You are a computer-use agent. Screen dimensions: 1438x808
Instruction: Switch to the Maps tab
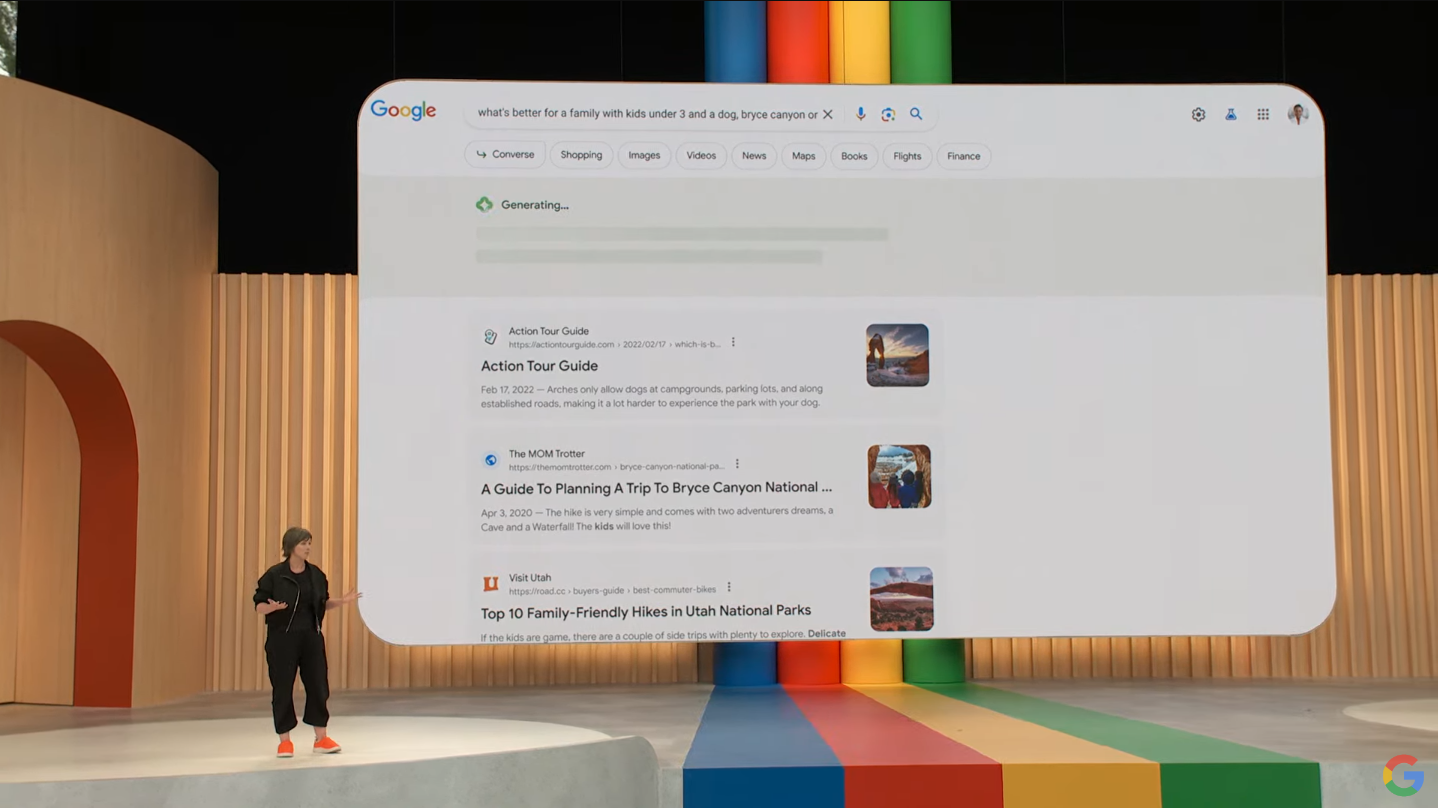pos(803,156)
